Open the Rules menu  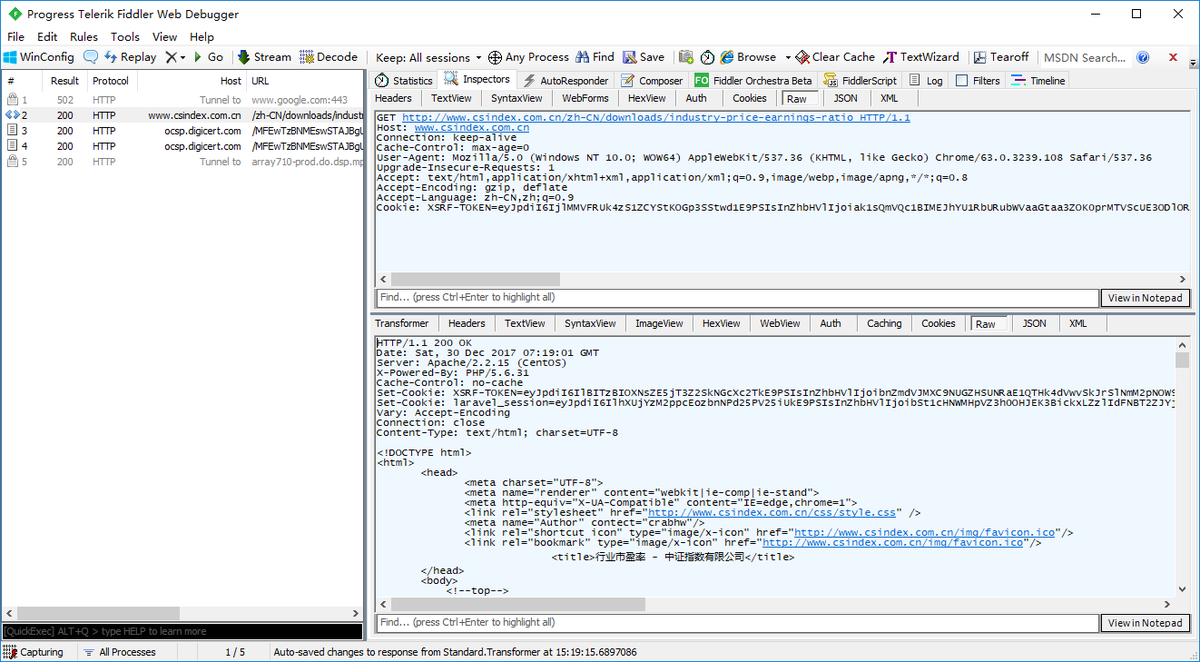click(84, 36)
